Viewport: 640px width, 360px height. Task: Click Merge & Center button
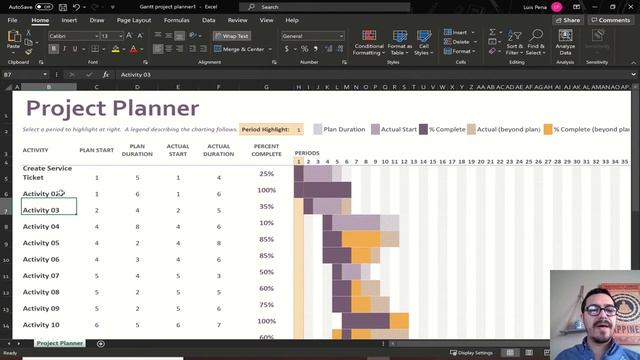pyautogui.click(x=239, y=49)
